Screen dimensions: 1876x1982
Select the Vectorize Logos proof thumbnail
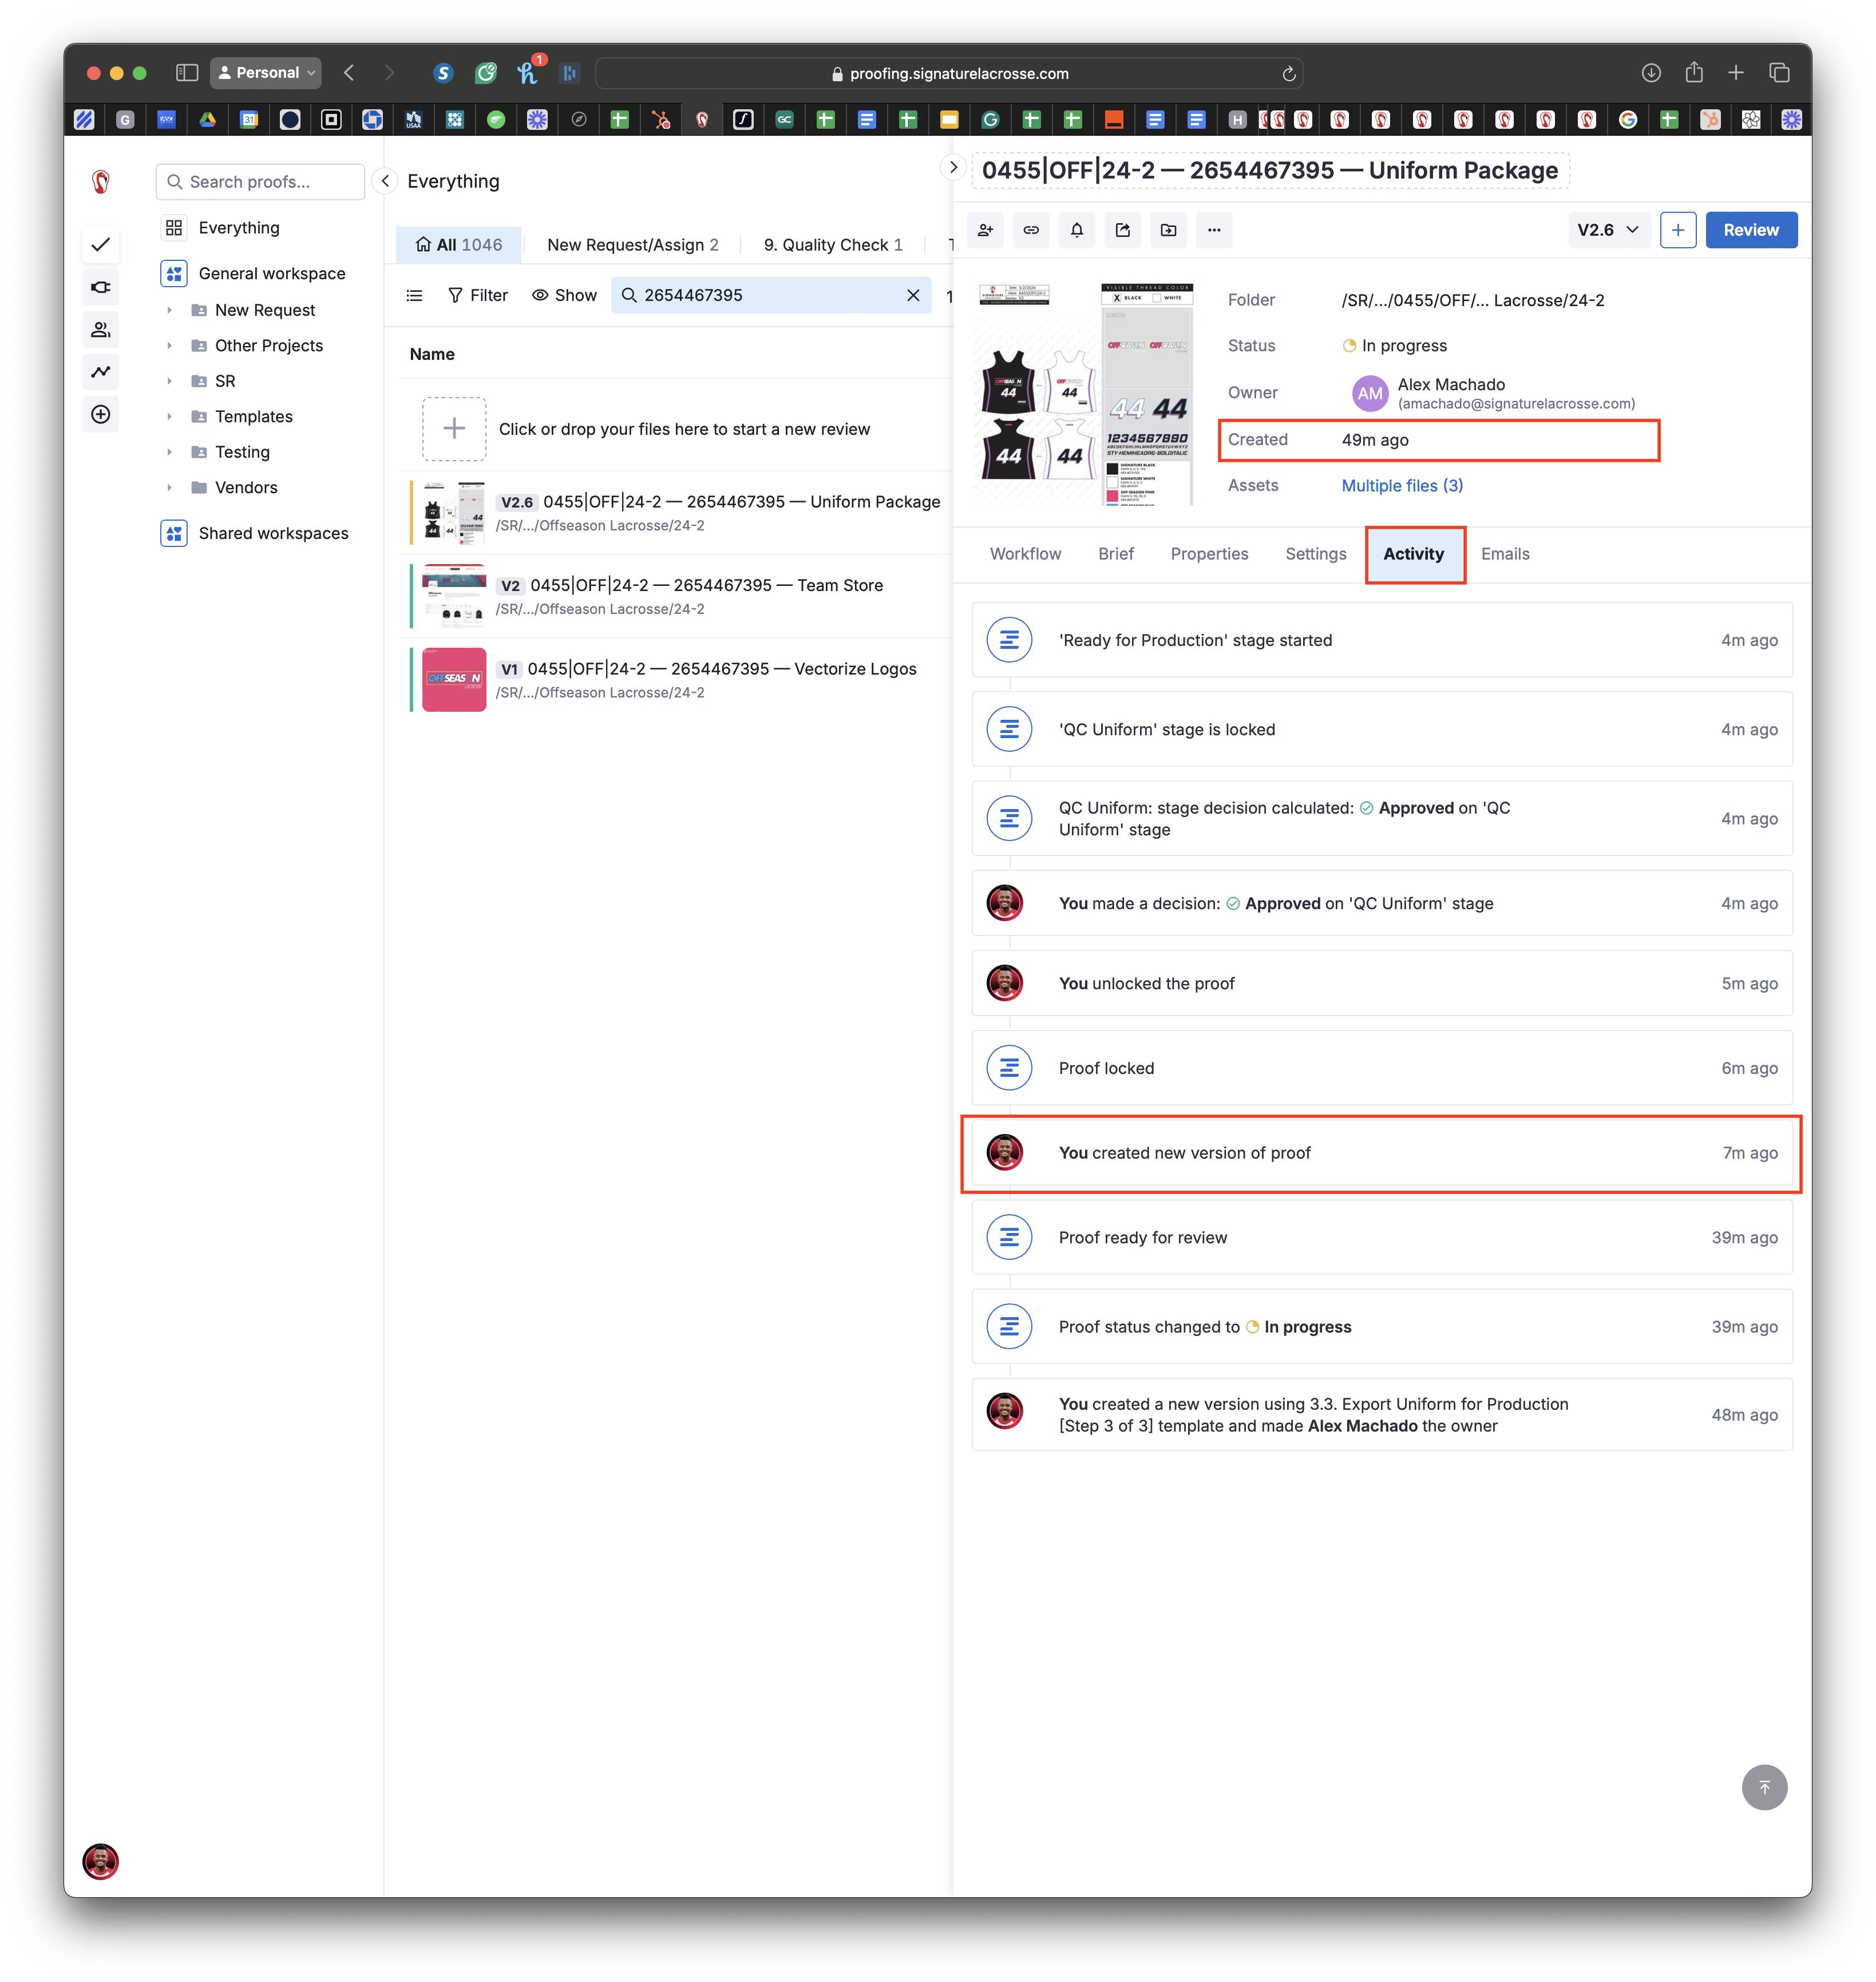(454, 680)
